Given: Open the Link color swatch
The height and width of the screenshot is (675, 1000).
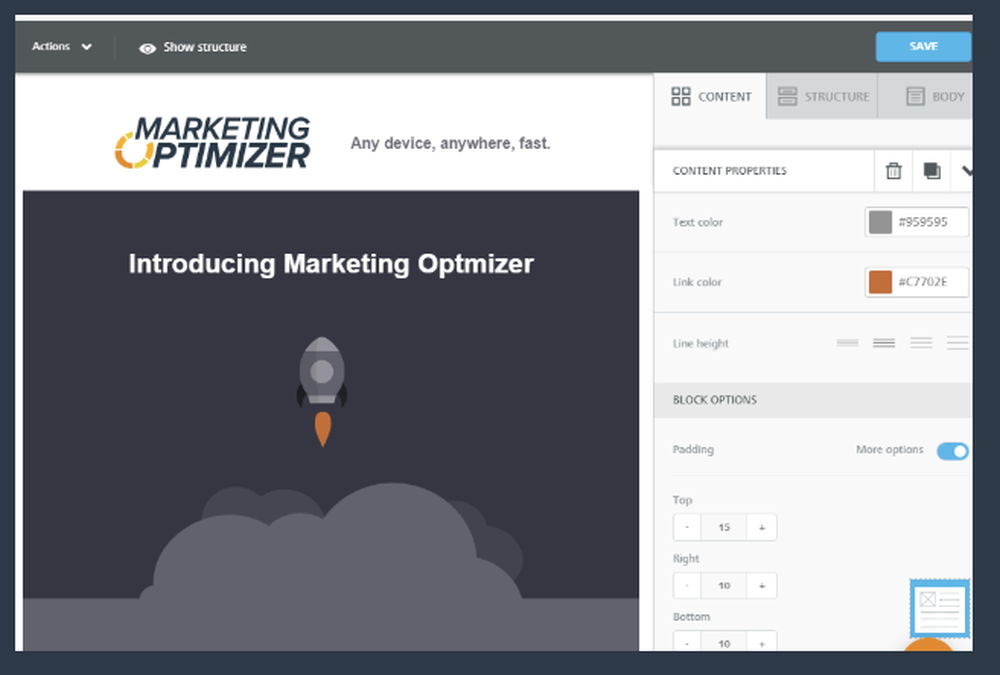Looking at the screenshot, I should [880, 282].
